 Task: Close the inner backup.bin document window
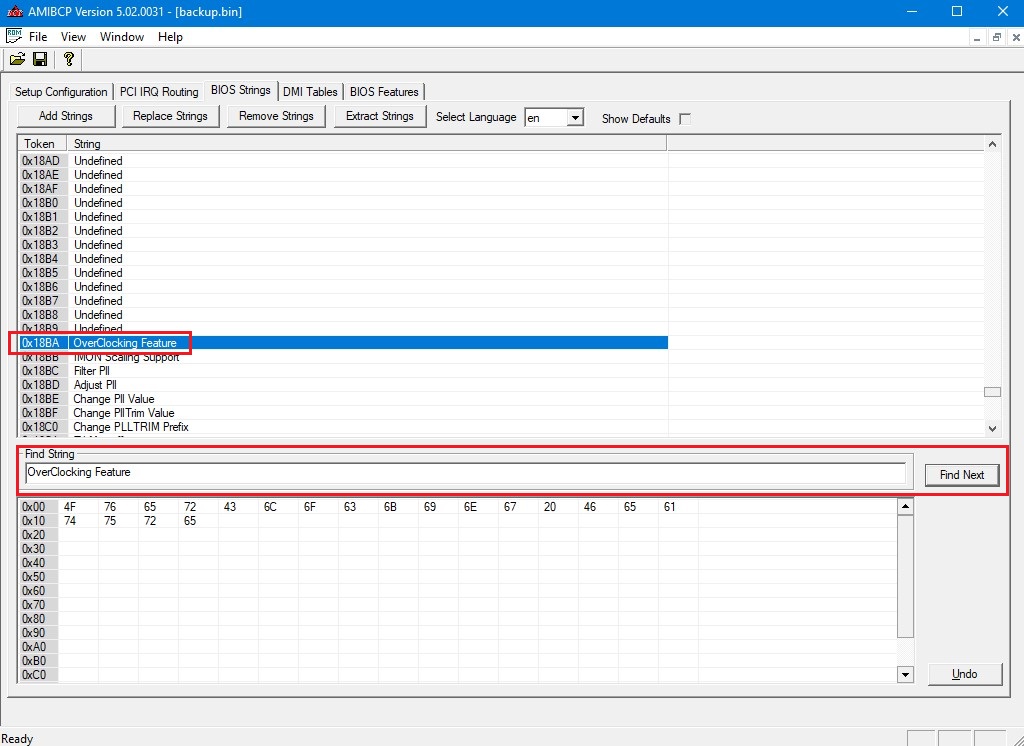[x=1016, y=37]
